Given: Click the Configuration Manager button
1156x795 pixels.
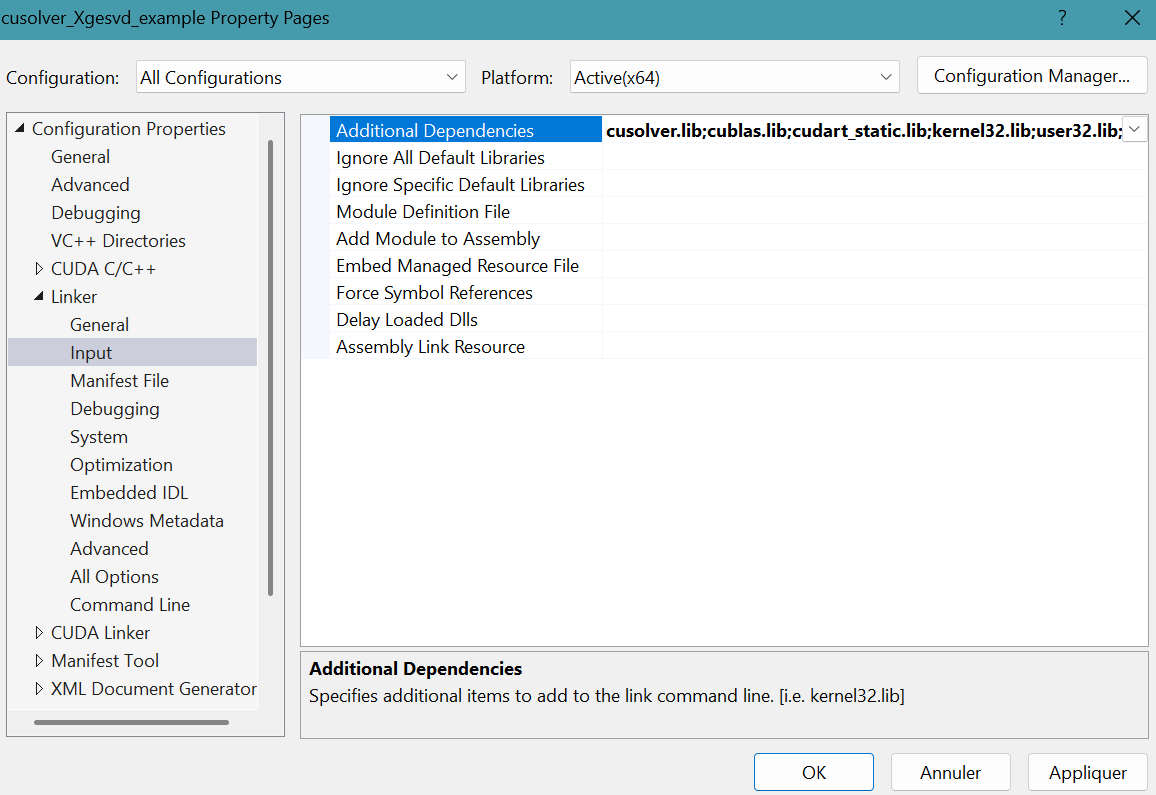Looking at the screenshot, I should click(x=1031, y=76).
